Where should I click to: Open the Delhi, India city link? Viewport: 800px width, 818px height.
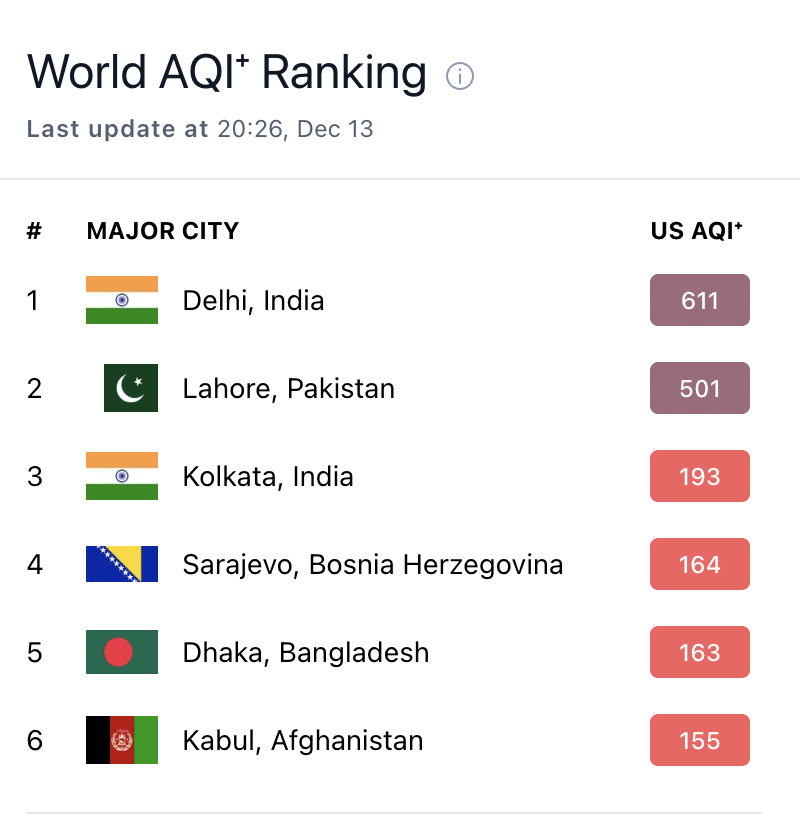[x=254, y=301]
